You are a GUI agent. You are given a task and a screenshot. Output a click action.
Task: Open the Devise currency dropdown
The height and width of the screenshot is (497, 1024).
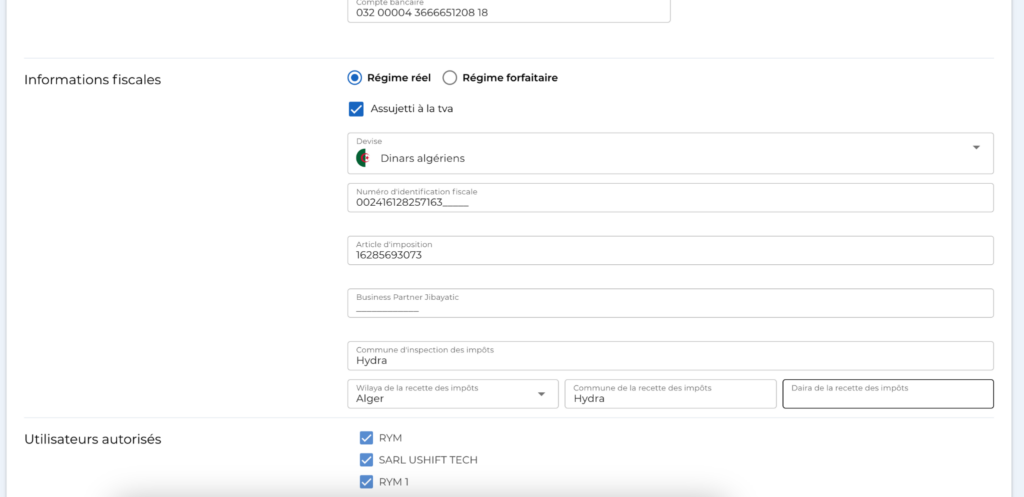click(x=670, y=153)
